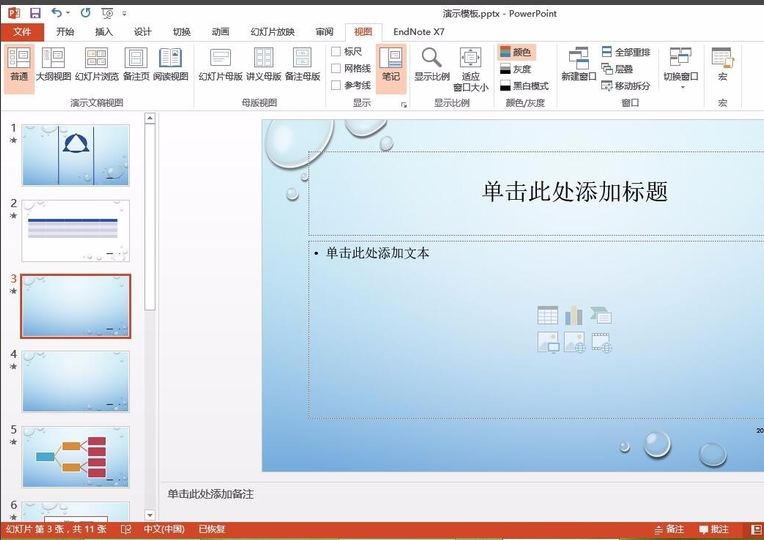Click notes area 单击此处添加备注
The height and width of the screenshot is (540, 764).
[210, 494]
